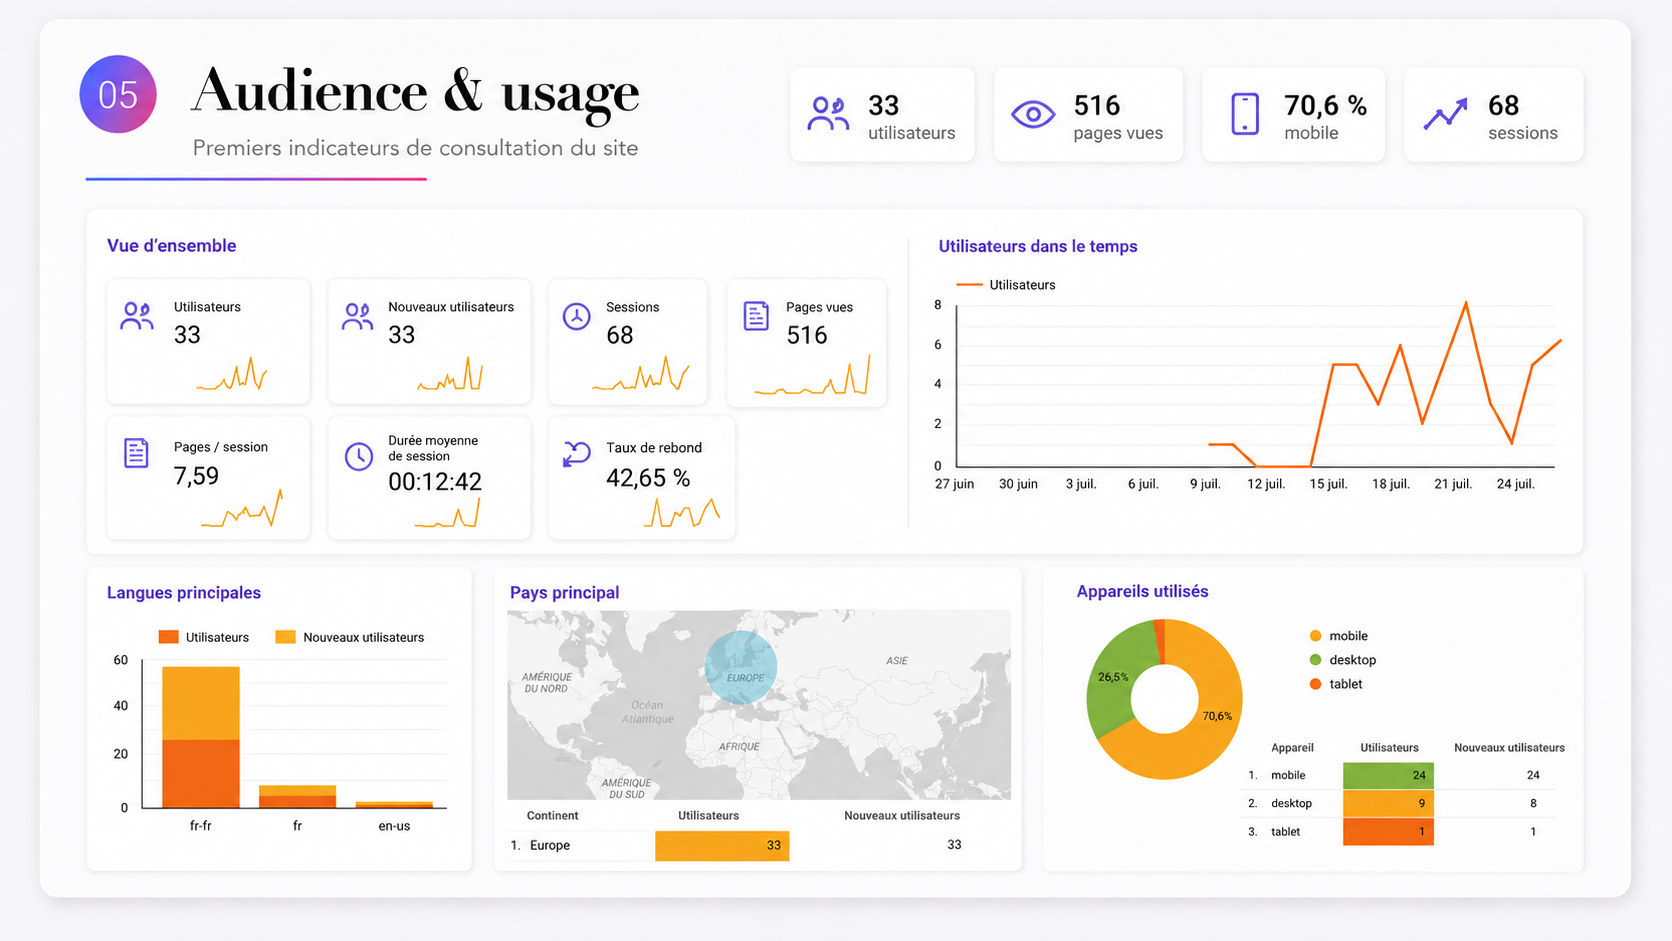1672x941 pixels.
Task: Select the Europe row in continent table
Action: point(759,846)
